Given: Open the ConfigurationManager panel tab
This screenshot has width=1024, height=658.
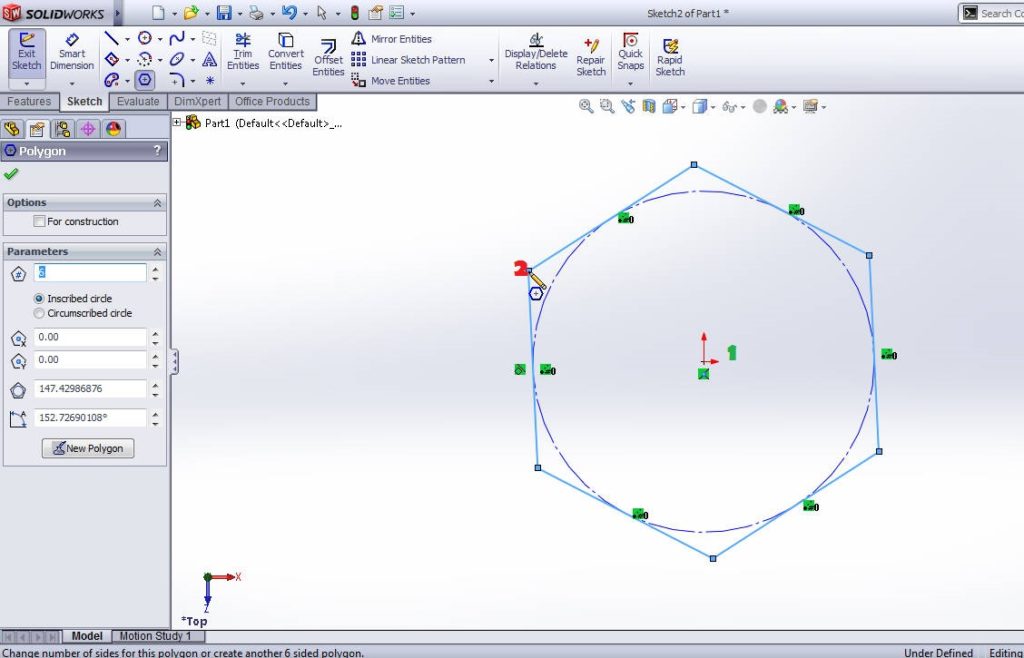Looking at the screenshot, I should (63, 129).
